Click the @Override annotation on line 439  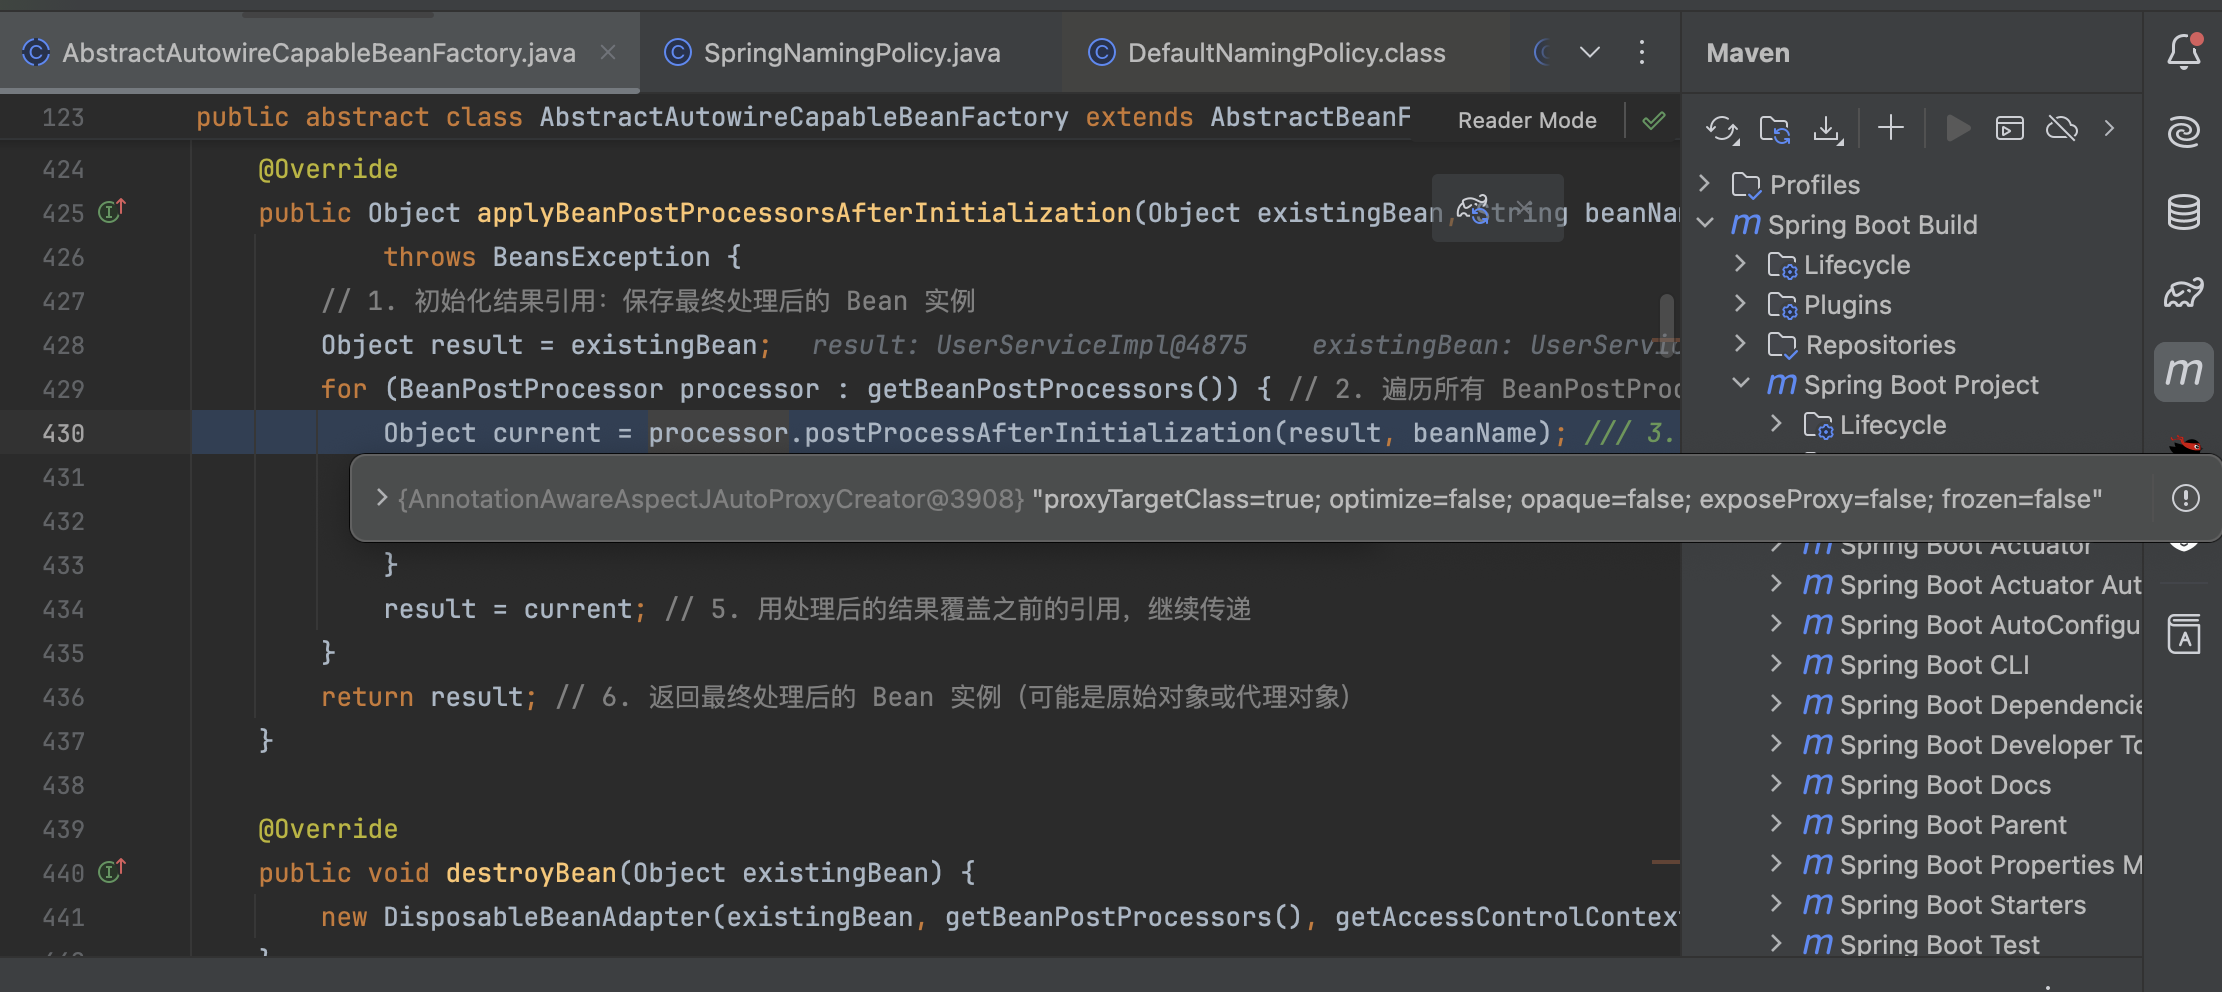click(x=328, y=829)
